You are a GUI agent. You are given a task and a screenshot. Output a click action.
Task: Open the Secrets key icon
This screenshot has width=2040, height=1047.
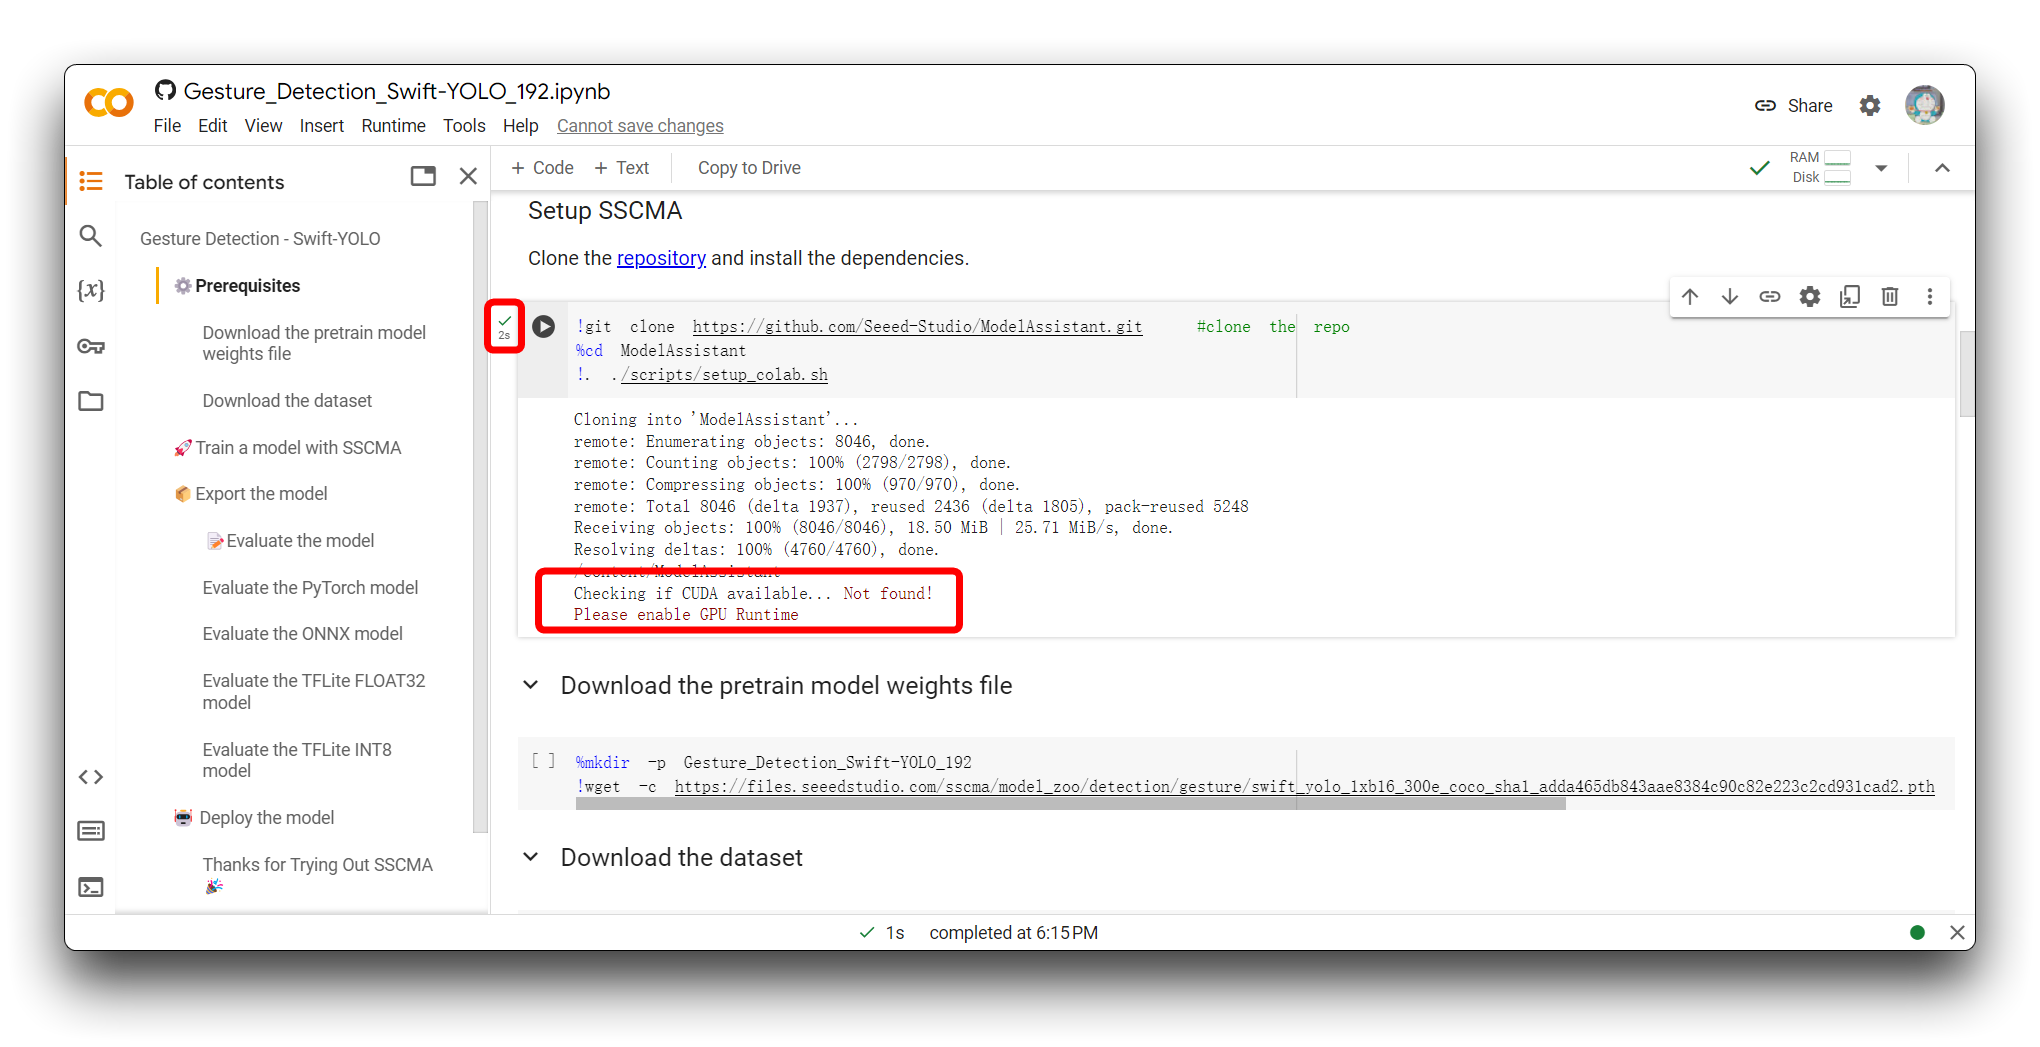pos(91,346)
